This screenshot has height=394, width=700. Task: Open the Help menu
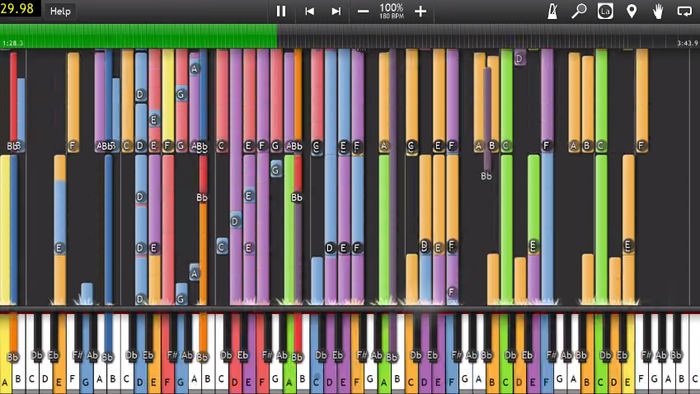pyautogui.click(x=60, y=11)
